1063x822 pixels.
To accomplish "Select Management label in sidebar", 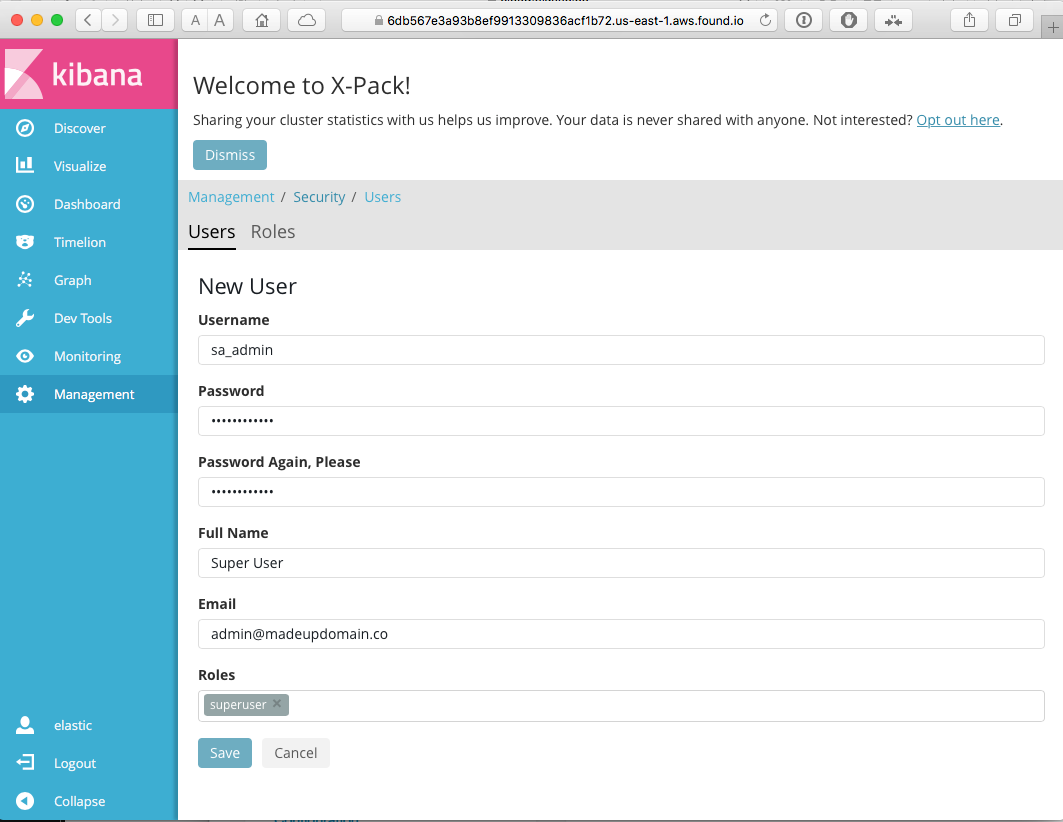I will pos(94,394).
